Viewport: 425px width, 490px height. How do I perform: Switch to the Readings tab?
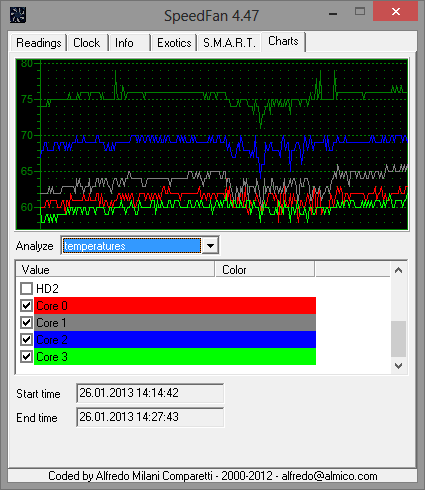[x=39, y=43]
